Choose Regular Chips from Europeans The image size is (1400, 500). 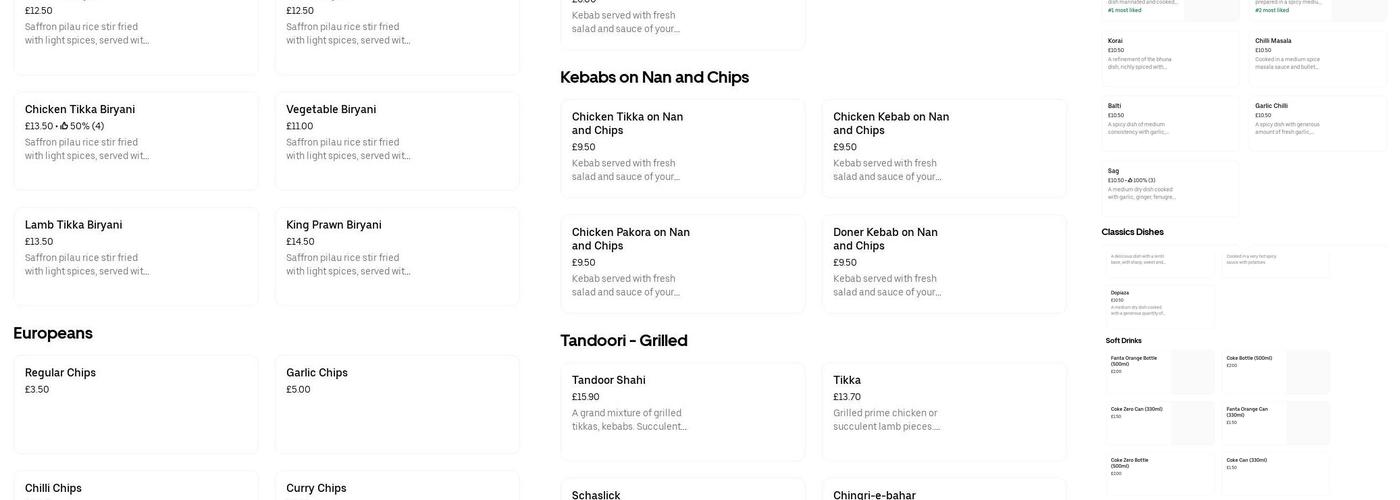pyautogui.click(x=135, y=403)
